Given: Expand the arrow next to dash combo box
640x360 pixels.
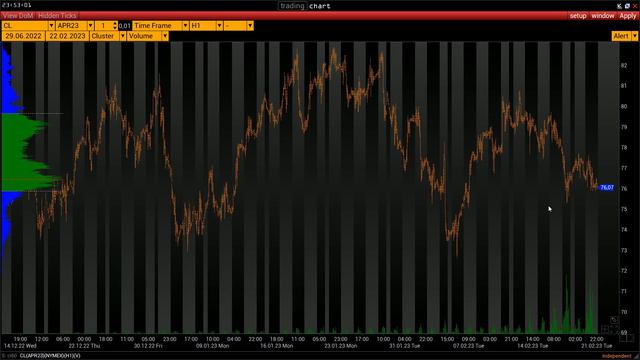Looking at the screenshot, I should click(250, 25).
